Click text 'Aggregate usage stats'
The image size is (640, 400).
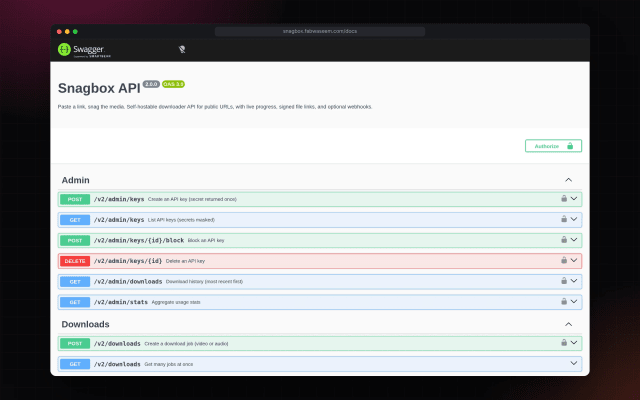click(176, 302)
